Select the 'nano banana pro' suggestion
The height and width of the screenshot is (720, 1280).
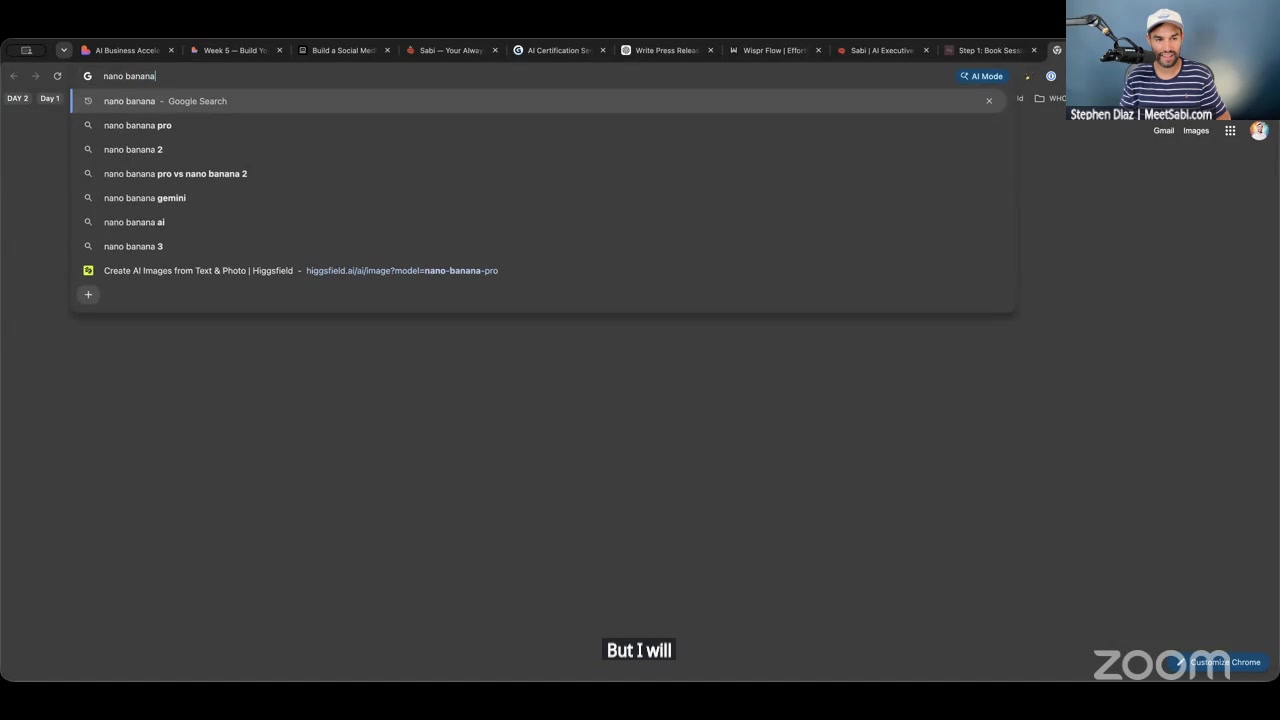(x=542, y=125)
